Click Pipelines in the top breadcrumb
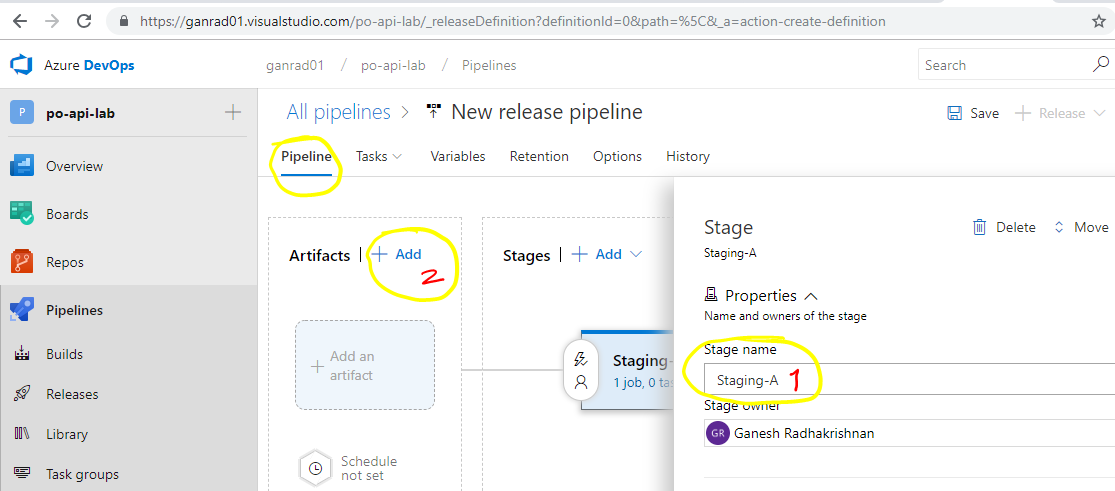Image resolution: width=1115 pixels, height=491 pixels. [489, 65]
